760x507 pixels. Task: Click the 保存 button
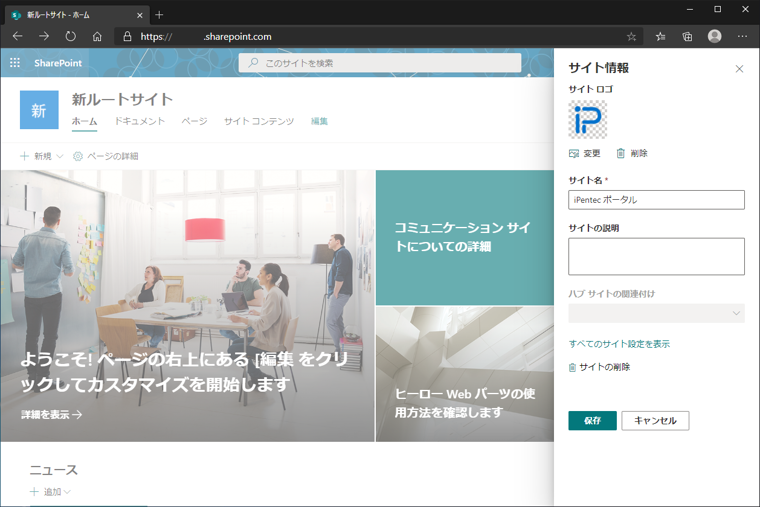tap(592, 421)
